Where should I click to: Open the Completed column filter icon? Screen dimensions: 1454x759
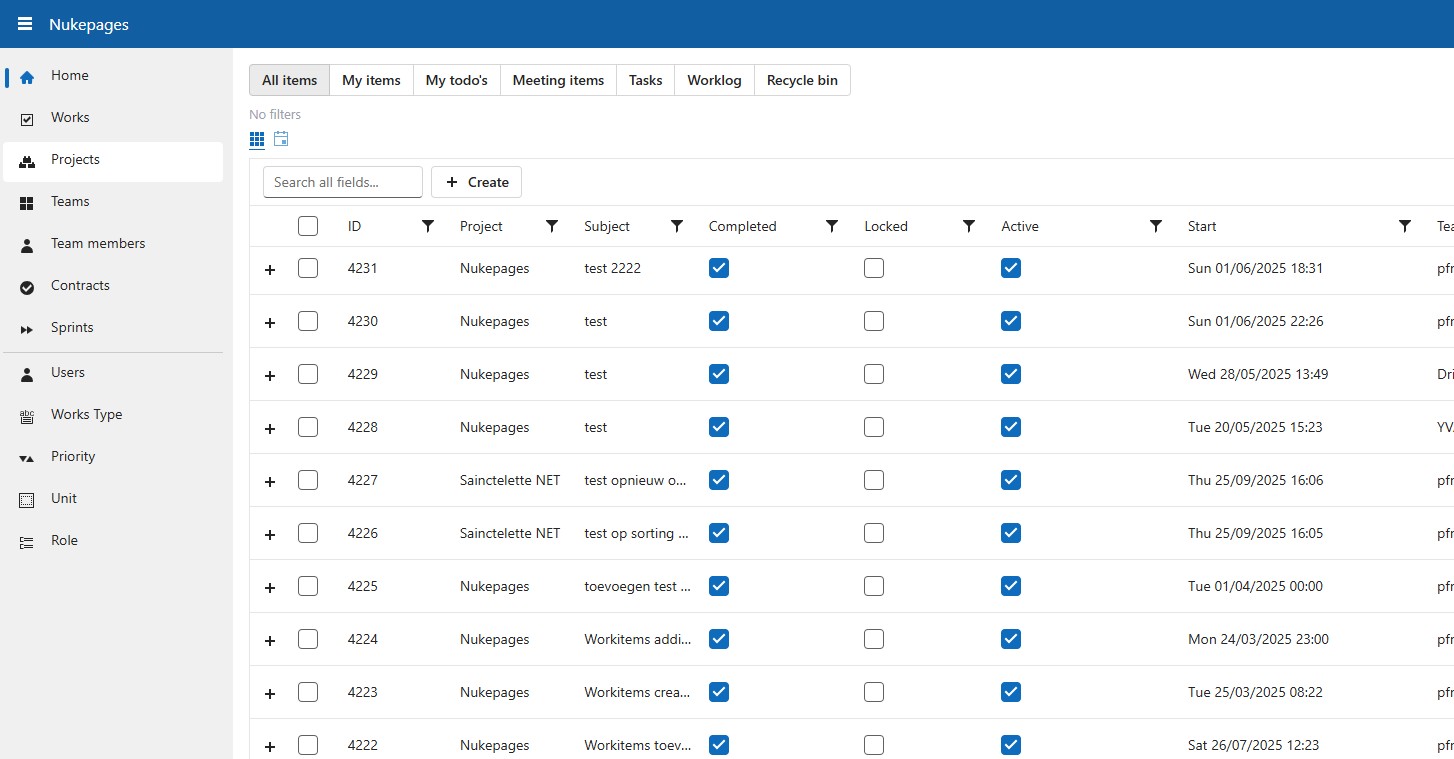tap(832, 227)
